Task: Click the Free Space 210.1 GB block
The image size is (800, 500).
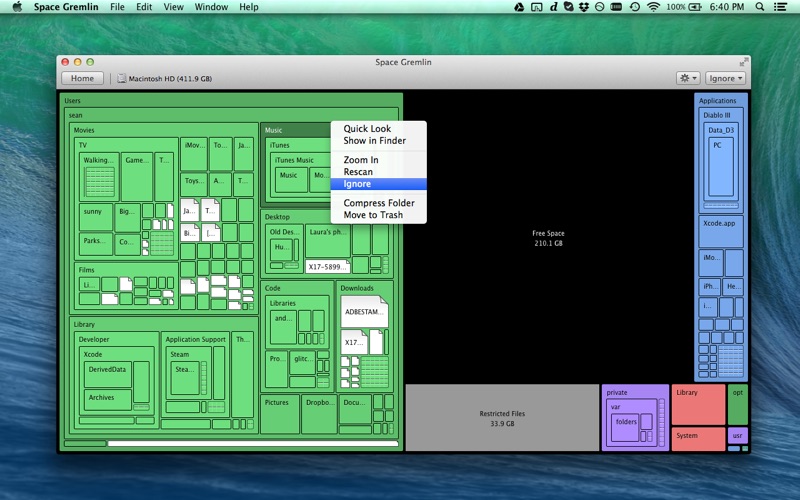Action: (548, 238)
